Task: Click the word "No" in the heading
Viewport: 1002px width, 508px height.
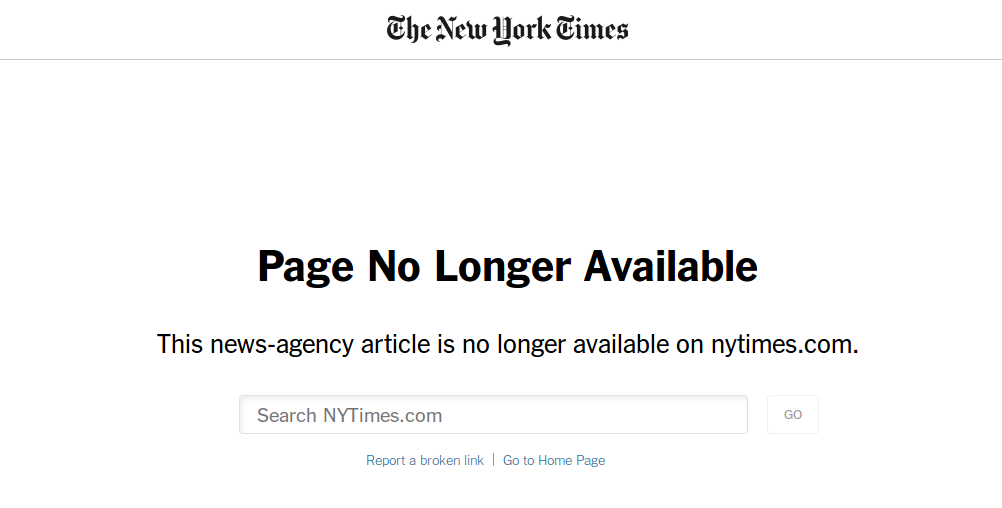Action: tap(392, 267)
